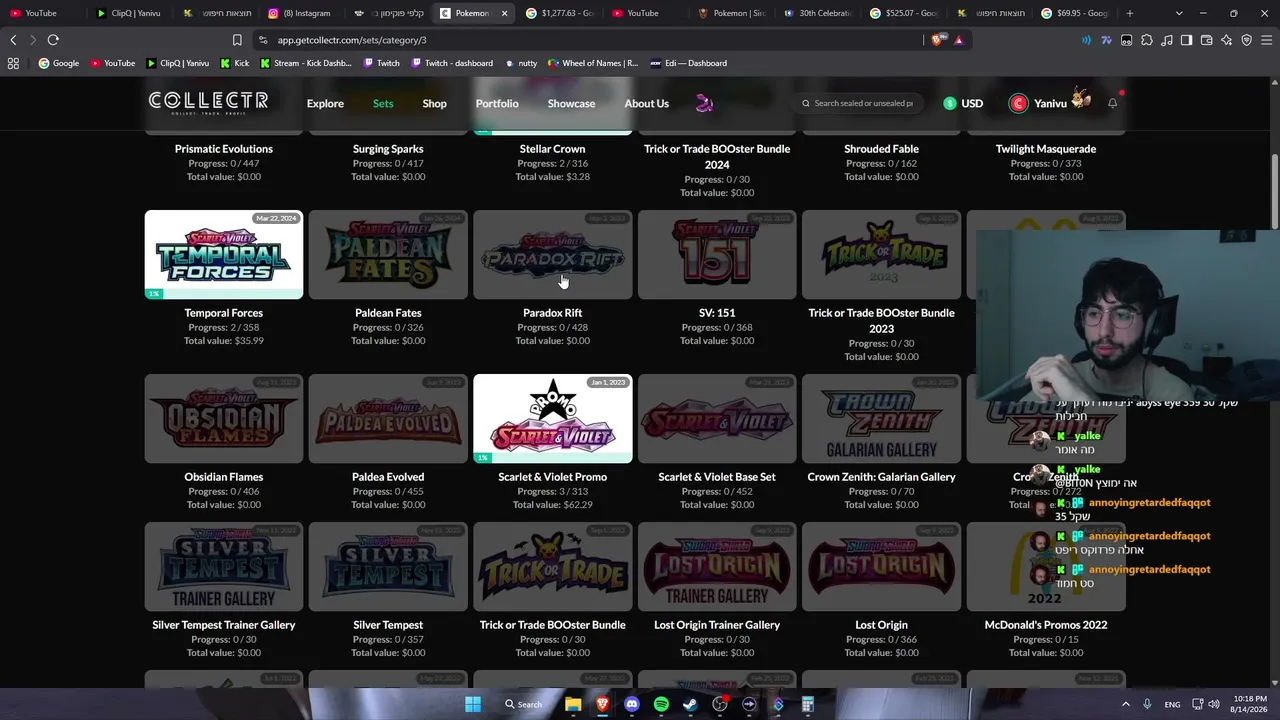Open the Scarlet & Violet Promo thumbnail

[x=552, y=418]
